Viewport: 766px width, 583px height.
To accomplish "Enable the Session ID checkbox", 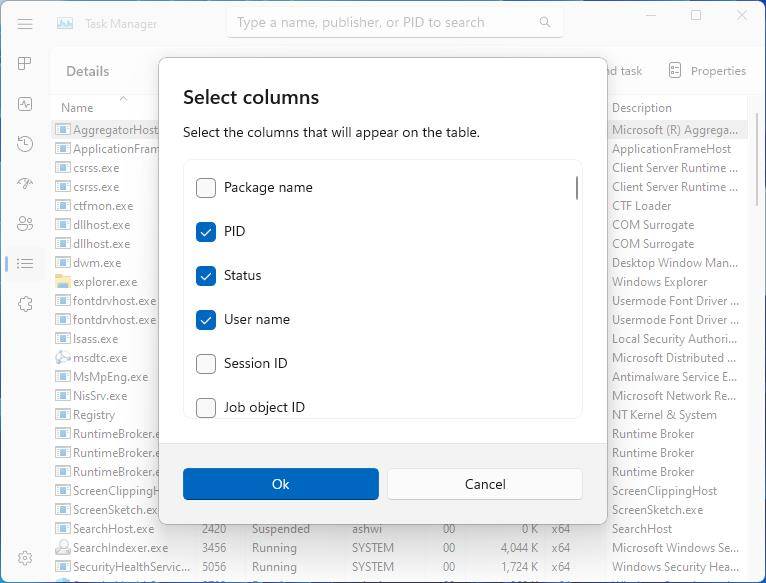I will [x=206, y=364].
